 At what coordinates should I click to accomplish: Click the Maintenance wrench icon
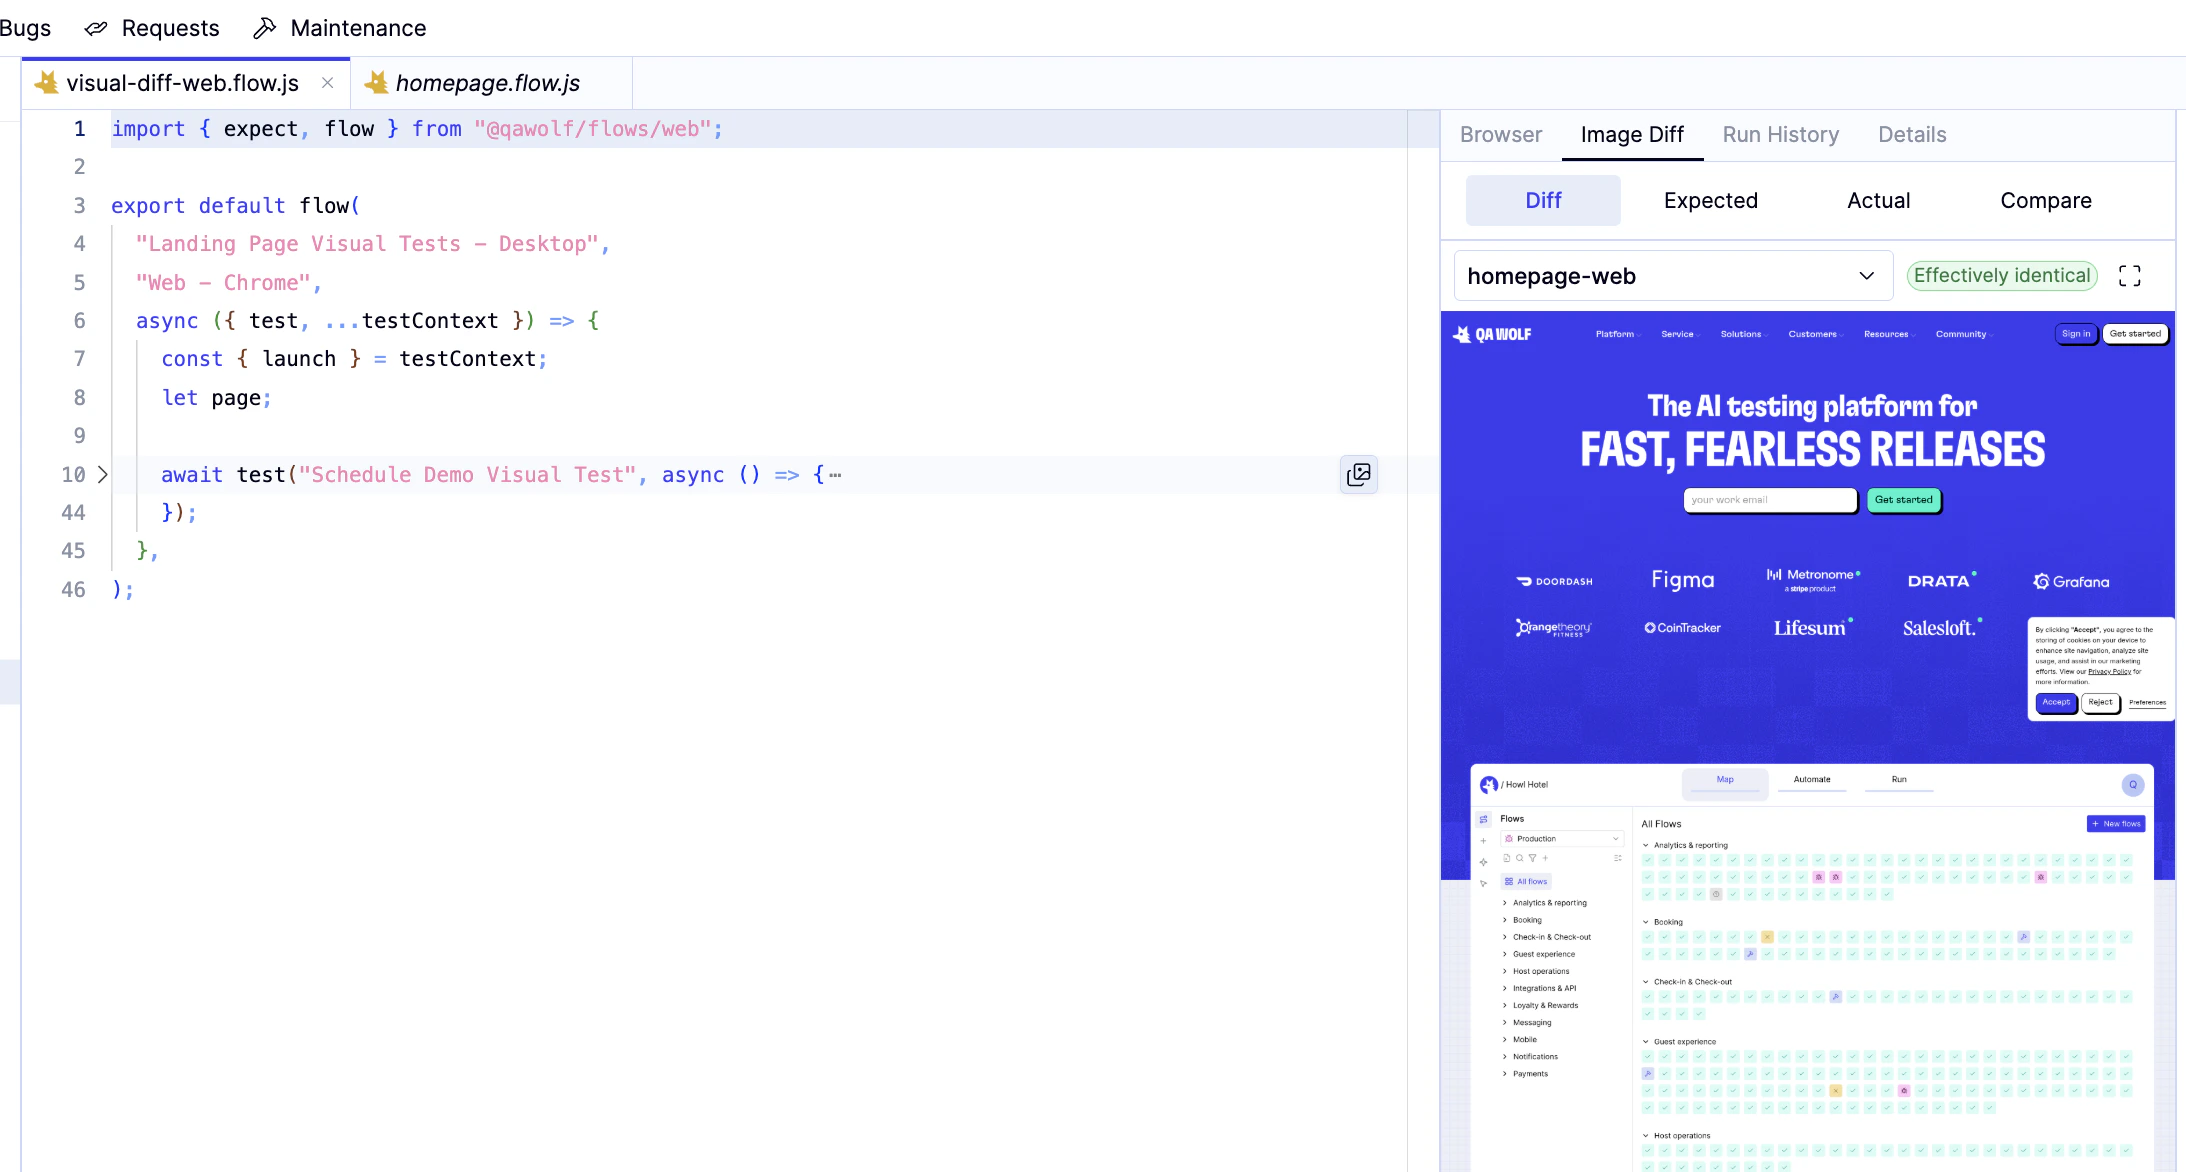pyautogui.click(x=264, y=28)
